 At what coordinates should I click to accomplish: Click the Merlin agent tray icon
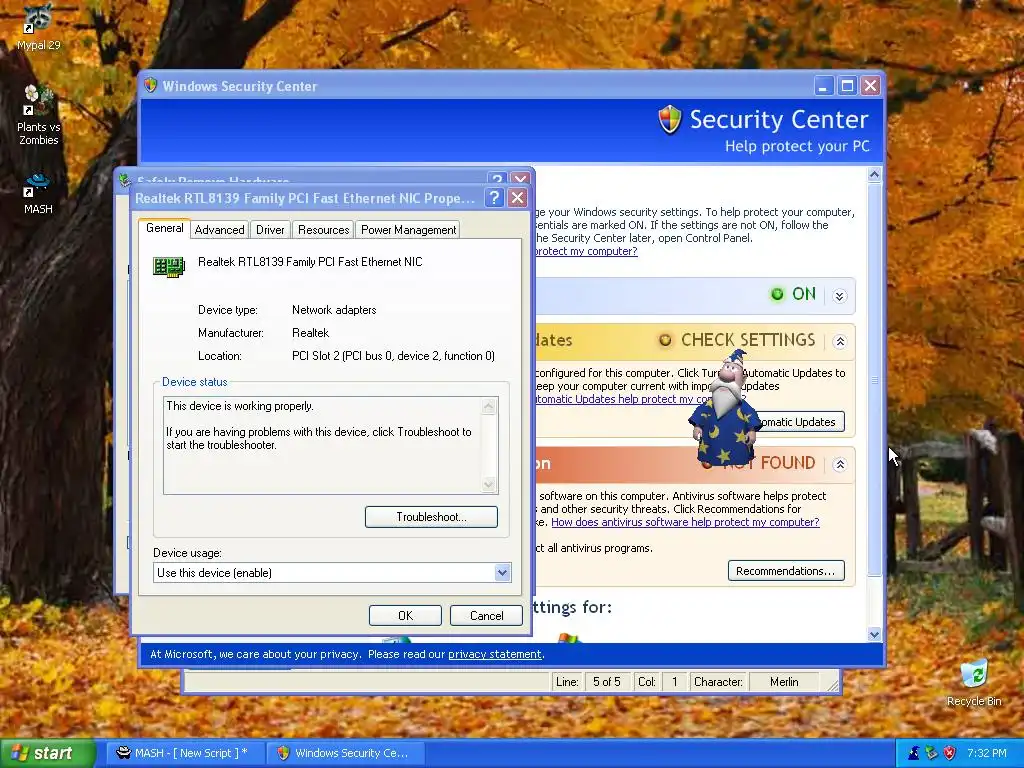(914, 753)
